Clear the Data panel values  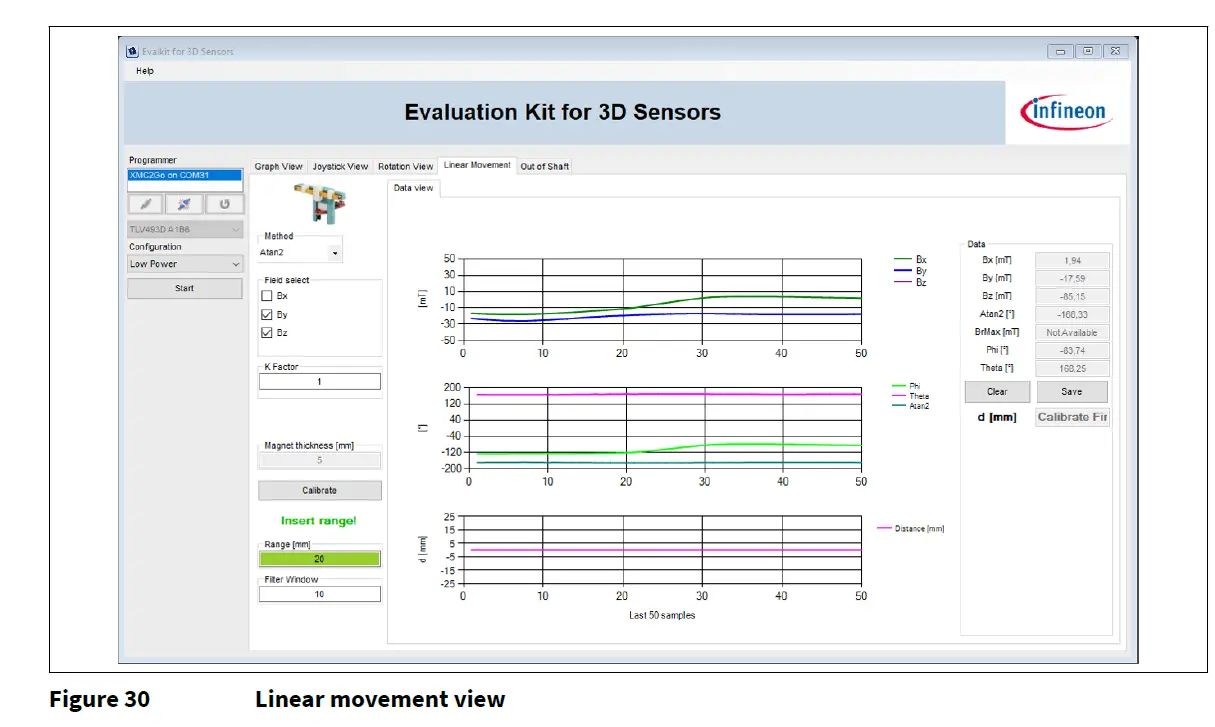tap(997, 391)
